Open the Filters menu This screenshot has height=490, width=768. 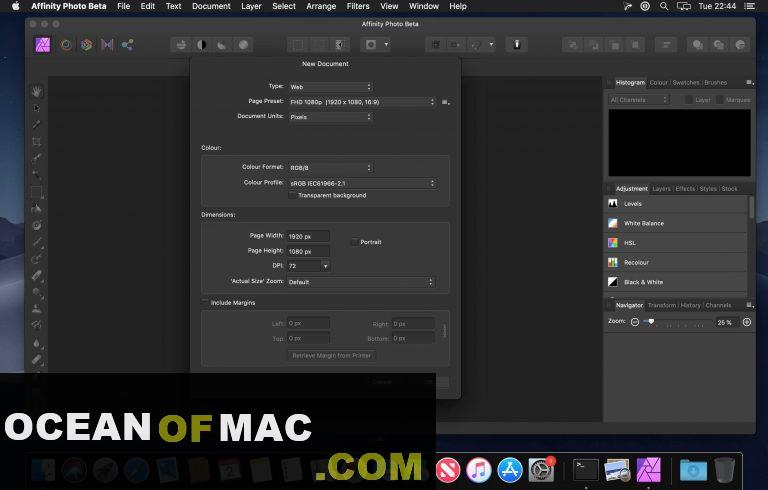coord(358,6)
